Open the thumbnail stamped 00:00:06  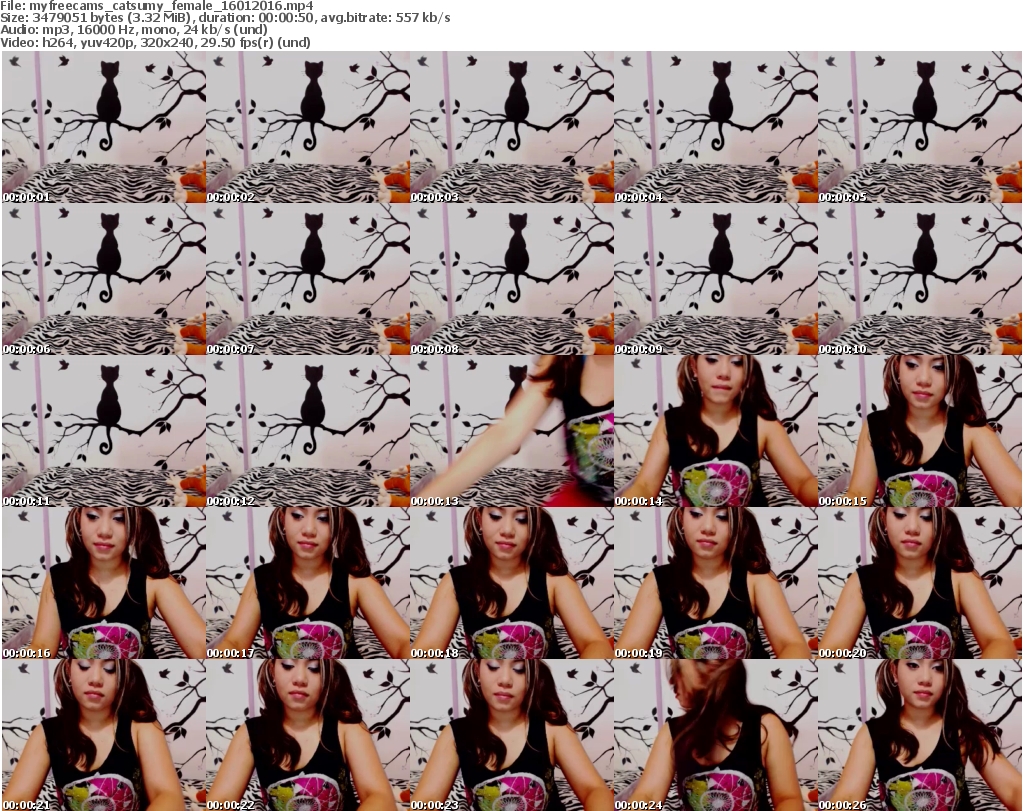point(104,279)
